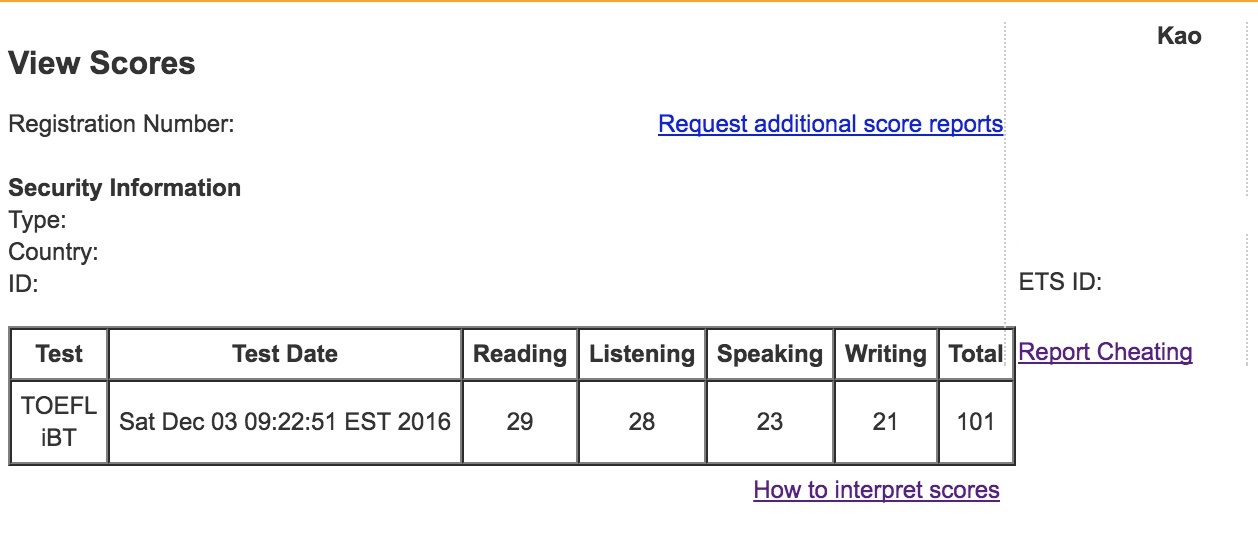Click the Registration Number label
The height and width of the screenshot is (534, 1258).
121,124
